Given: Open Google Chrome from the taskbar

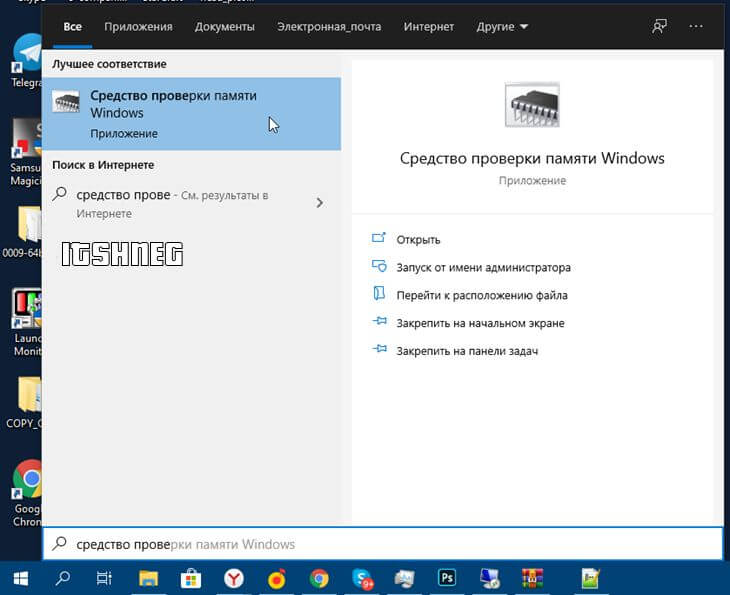Looking at the screenshot, I should coord(319,579).
